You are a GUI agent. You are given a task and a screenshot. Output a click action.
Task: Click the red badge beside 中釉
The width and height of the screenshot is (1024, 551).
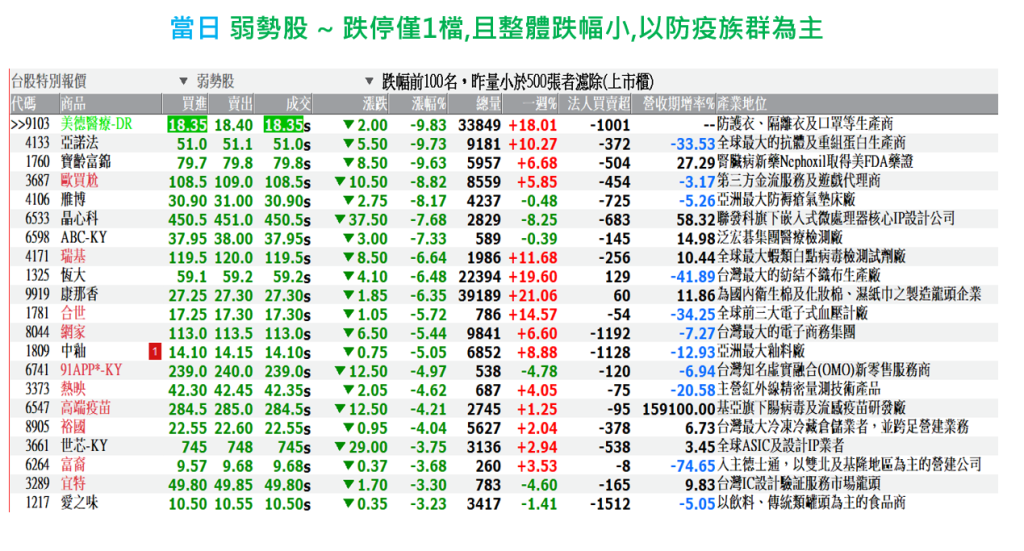pyautogui.click(x=155, y=351)
